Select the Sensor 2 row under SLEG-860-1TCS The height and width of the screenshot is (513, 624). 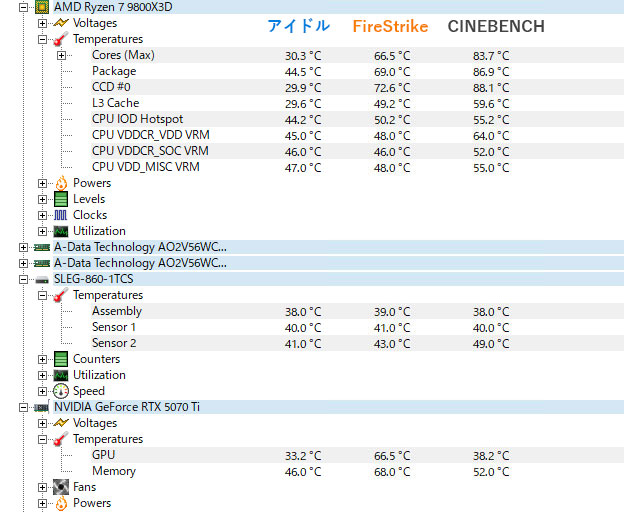click(x=114, y=343)
